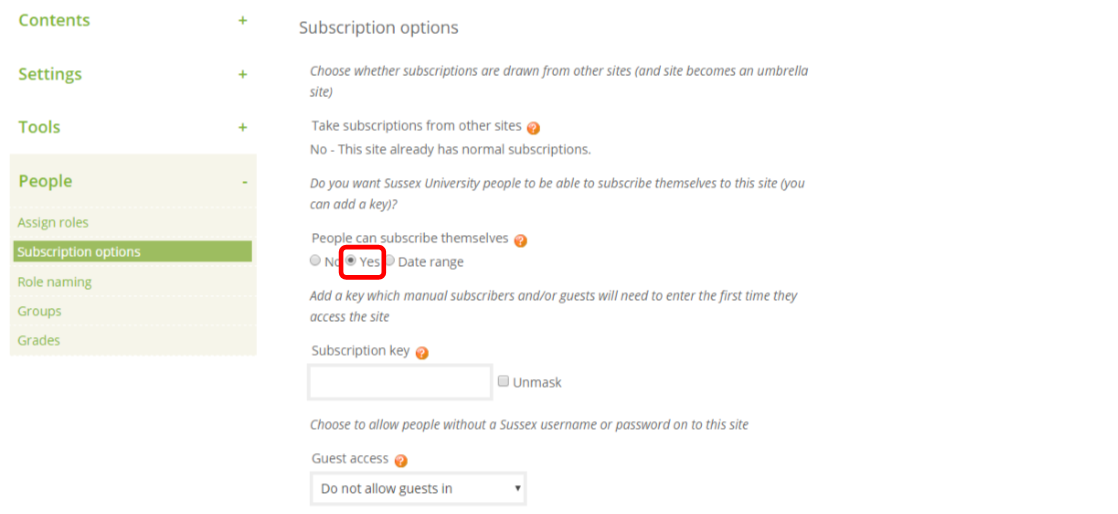Select the No radio button
Screen dimensions: 1118x514
point(315,261)
